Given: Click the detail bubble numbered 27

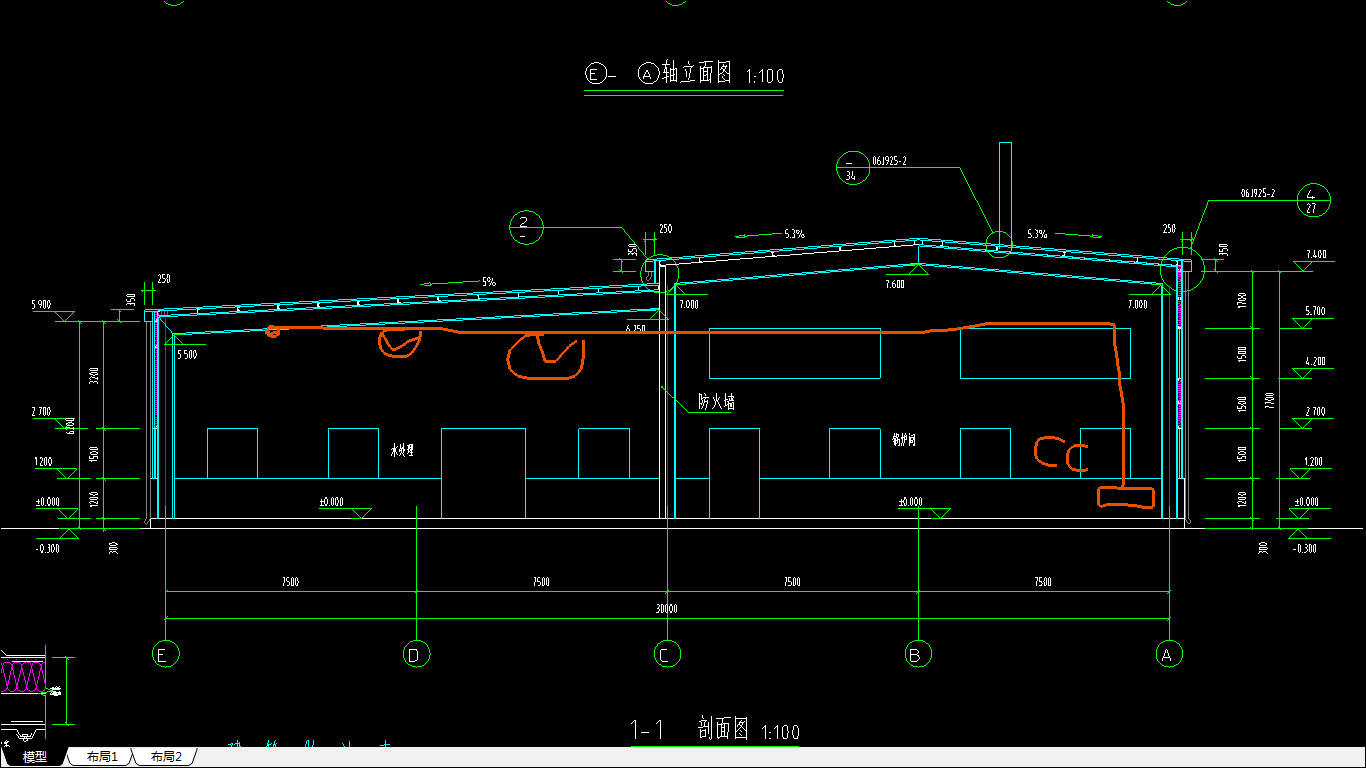Looking at the screenshot, I should pos(1314,201).
